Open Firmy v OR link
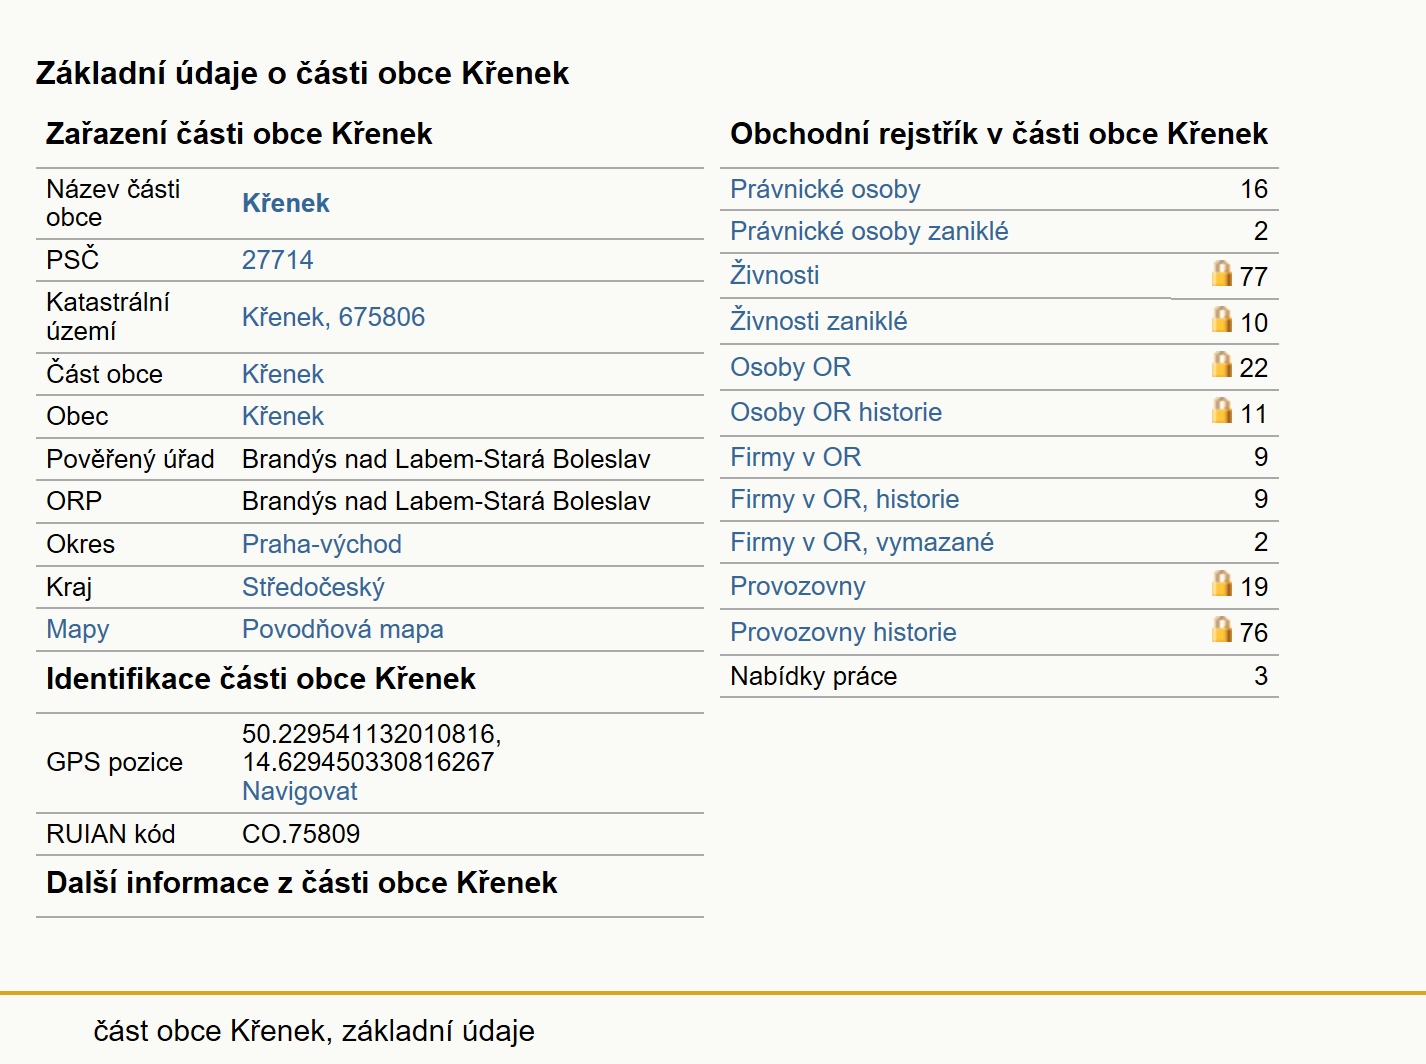 tap(795, 457)
